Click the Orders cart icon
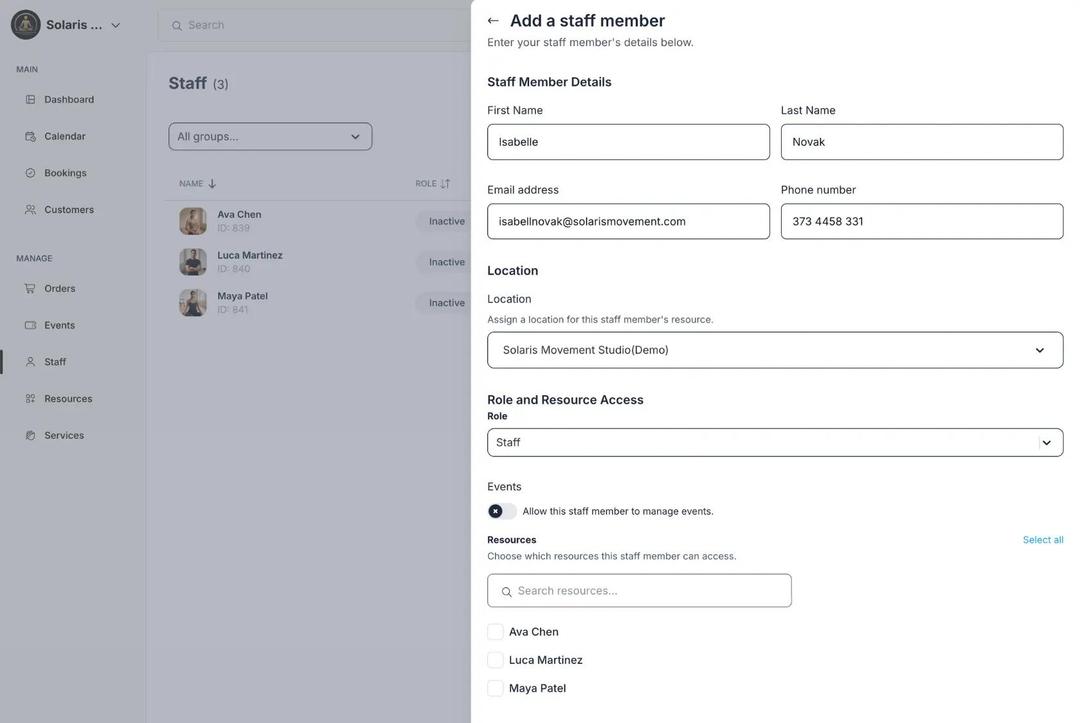This screenshot has width=1080, height=723. coord(30,289)
